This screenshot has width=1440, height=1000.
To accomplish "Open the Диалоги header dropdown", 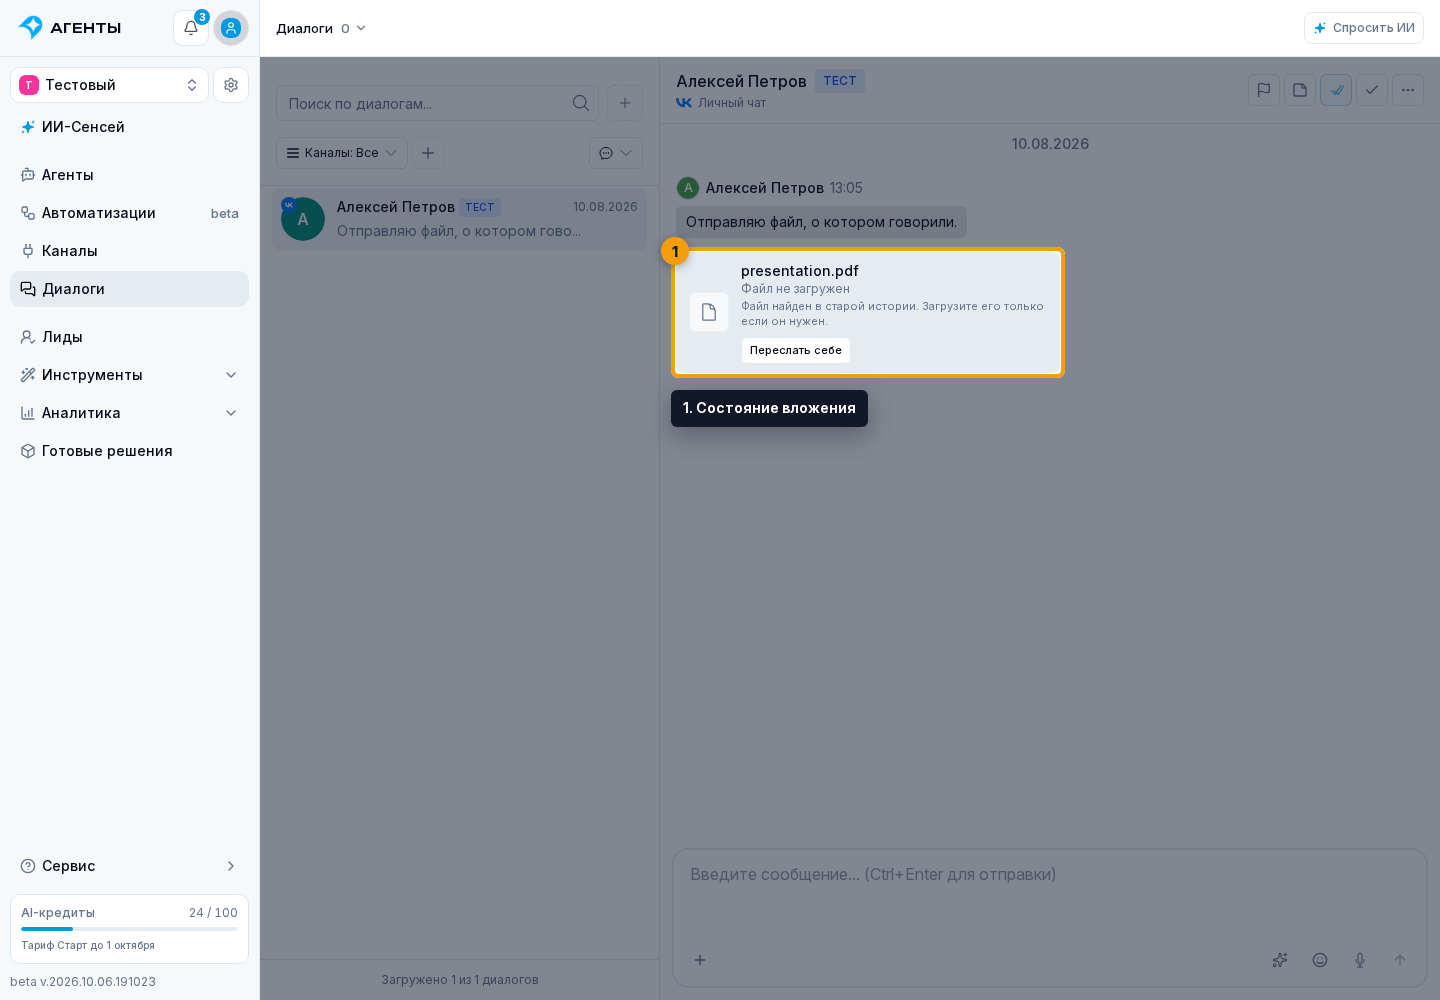I will [321, 28].
